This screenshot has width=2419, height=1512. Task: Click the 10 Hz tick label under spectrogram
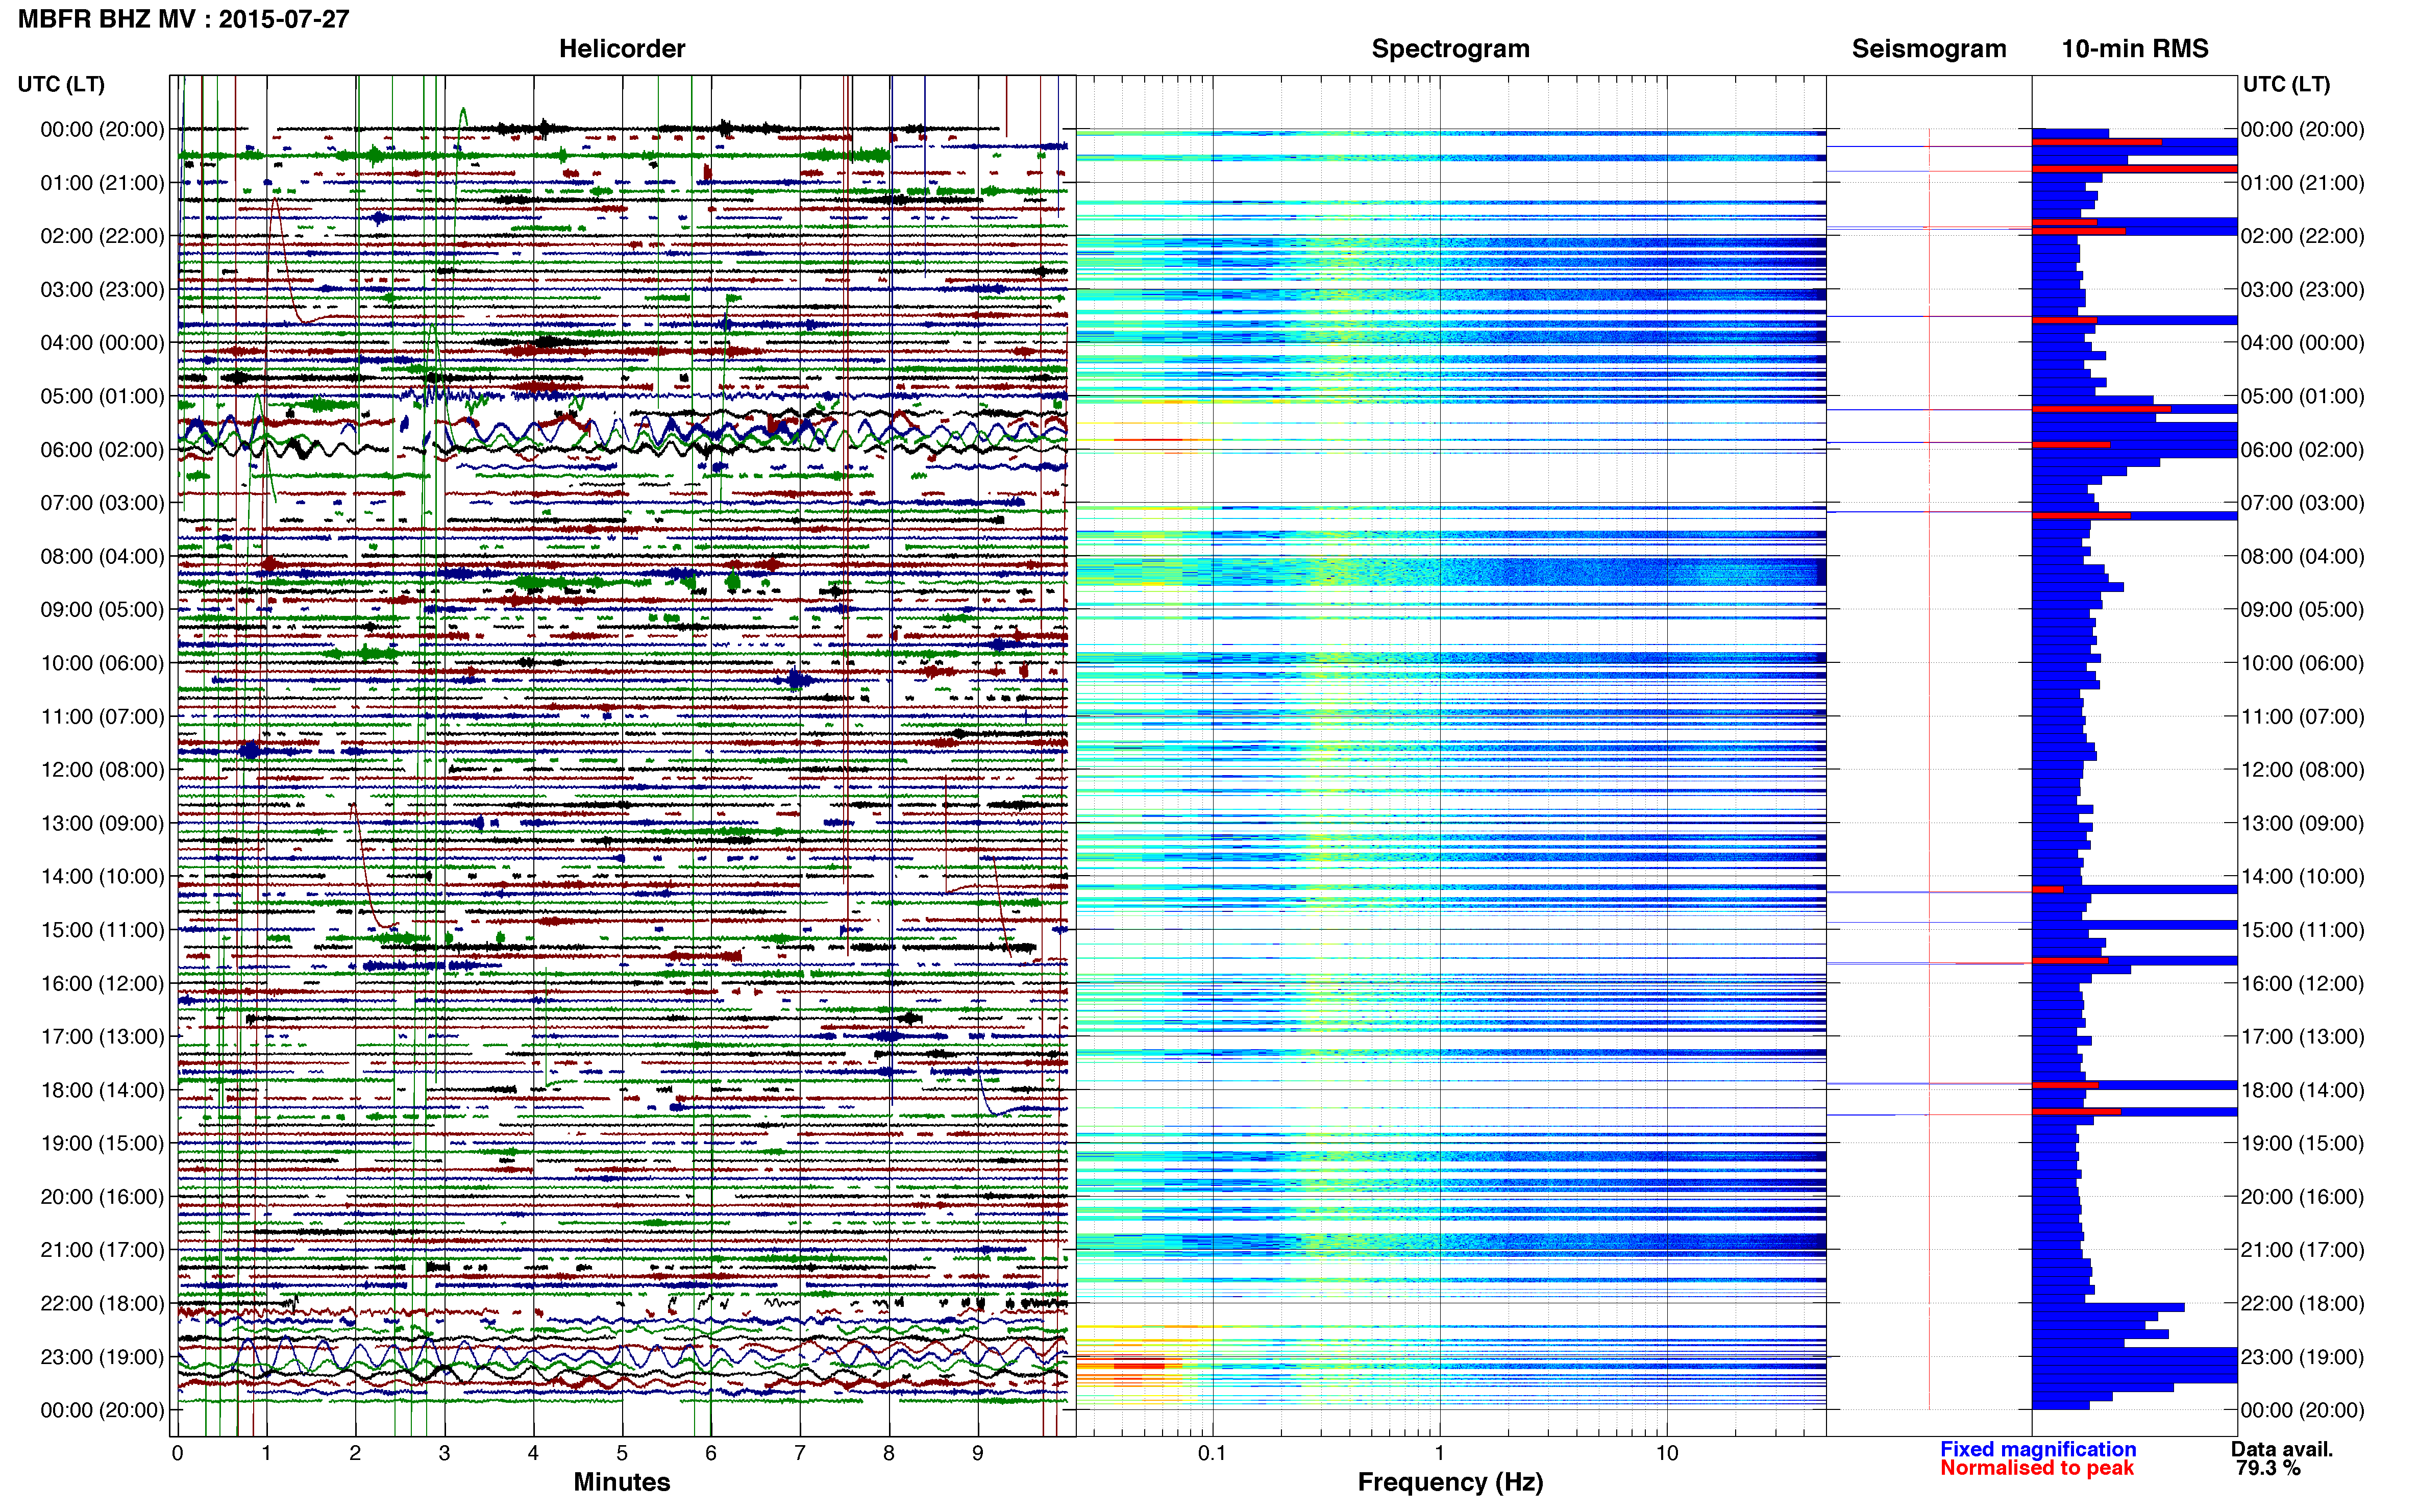click(x=1667, y=1453)
